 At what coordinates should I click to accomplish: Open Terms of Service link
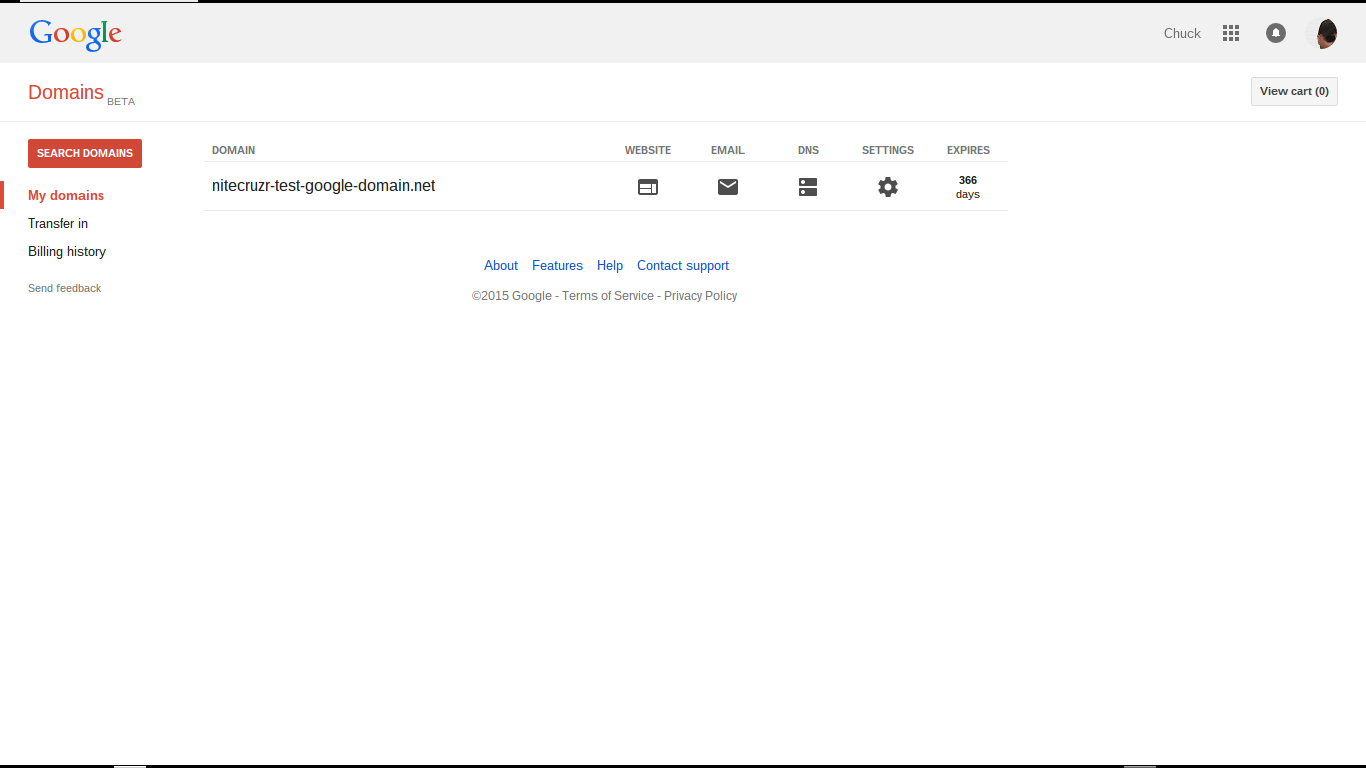pyautogui.click(x=608, y=296)
